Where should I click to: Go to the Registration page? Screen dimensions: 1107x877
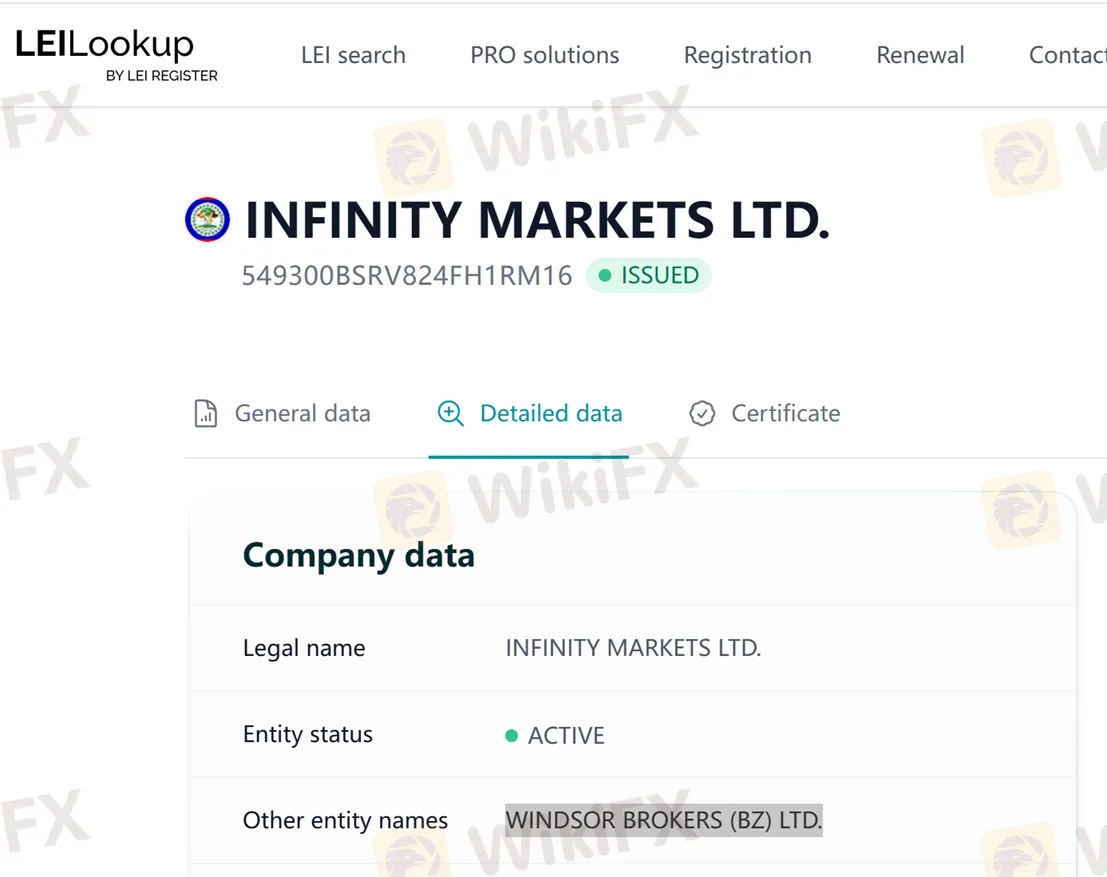pyautogui.click(x=747, y=55)
